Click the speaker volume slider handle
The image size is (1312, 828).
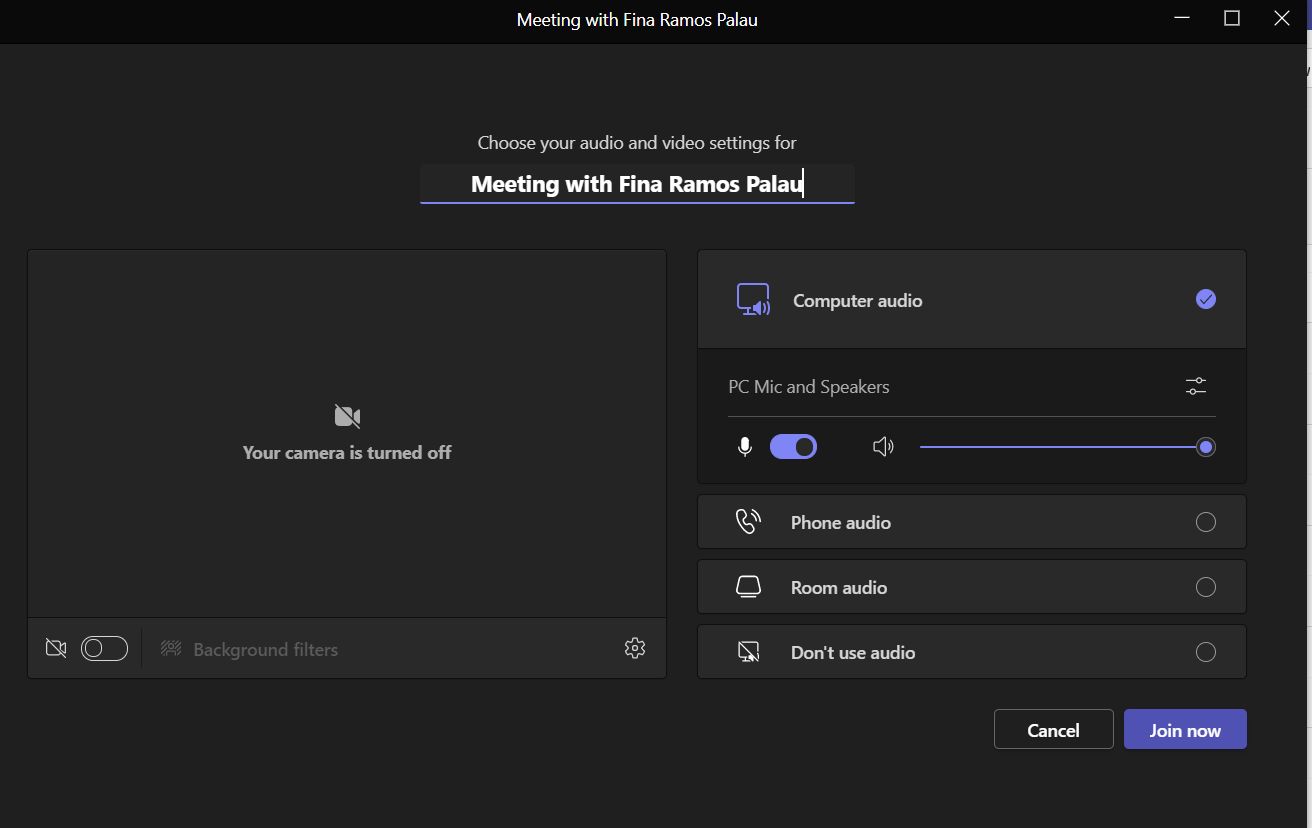[1206, 447]
